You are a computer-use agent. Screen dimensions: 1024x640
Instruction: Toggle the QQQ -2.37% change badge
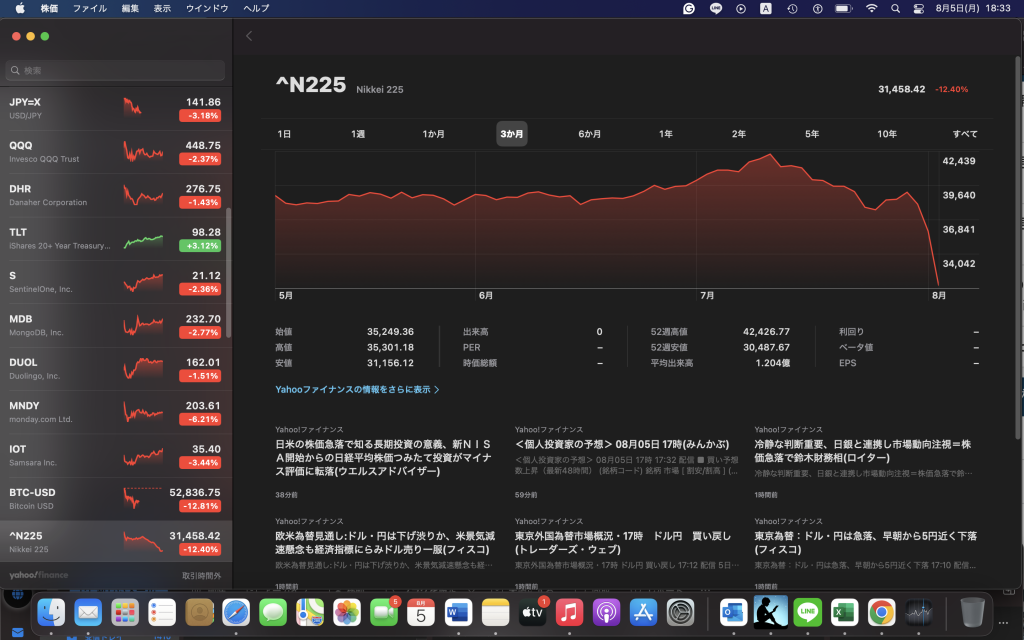click(200, 159)
